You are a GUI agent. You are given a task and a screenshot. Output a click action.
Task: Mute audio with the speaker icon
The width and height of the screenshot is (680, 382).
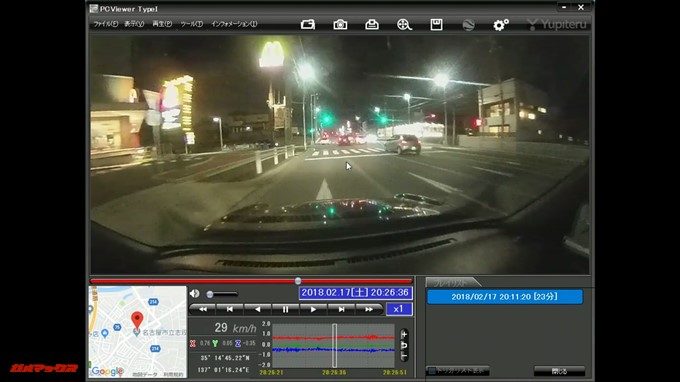[x=194, y=294]
